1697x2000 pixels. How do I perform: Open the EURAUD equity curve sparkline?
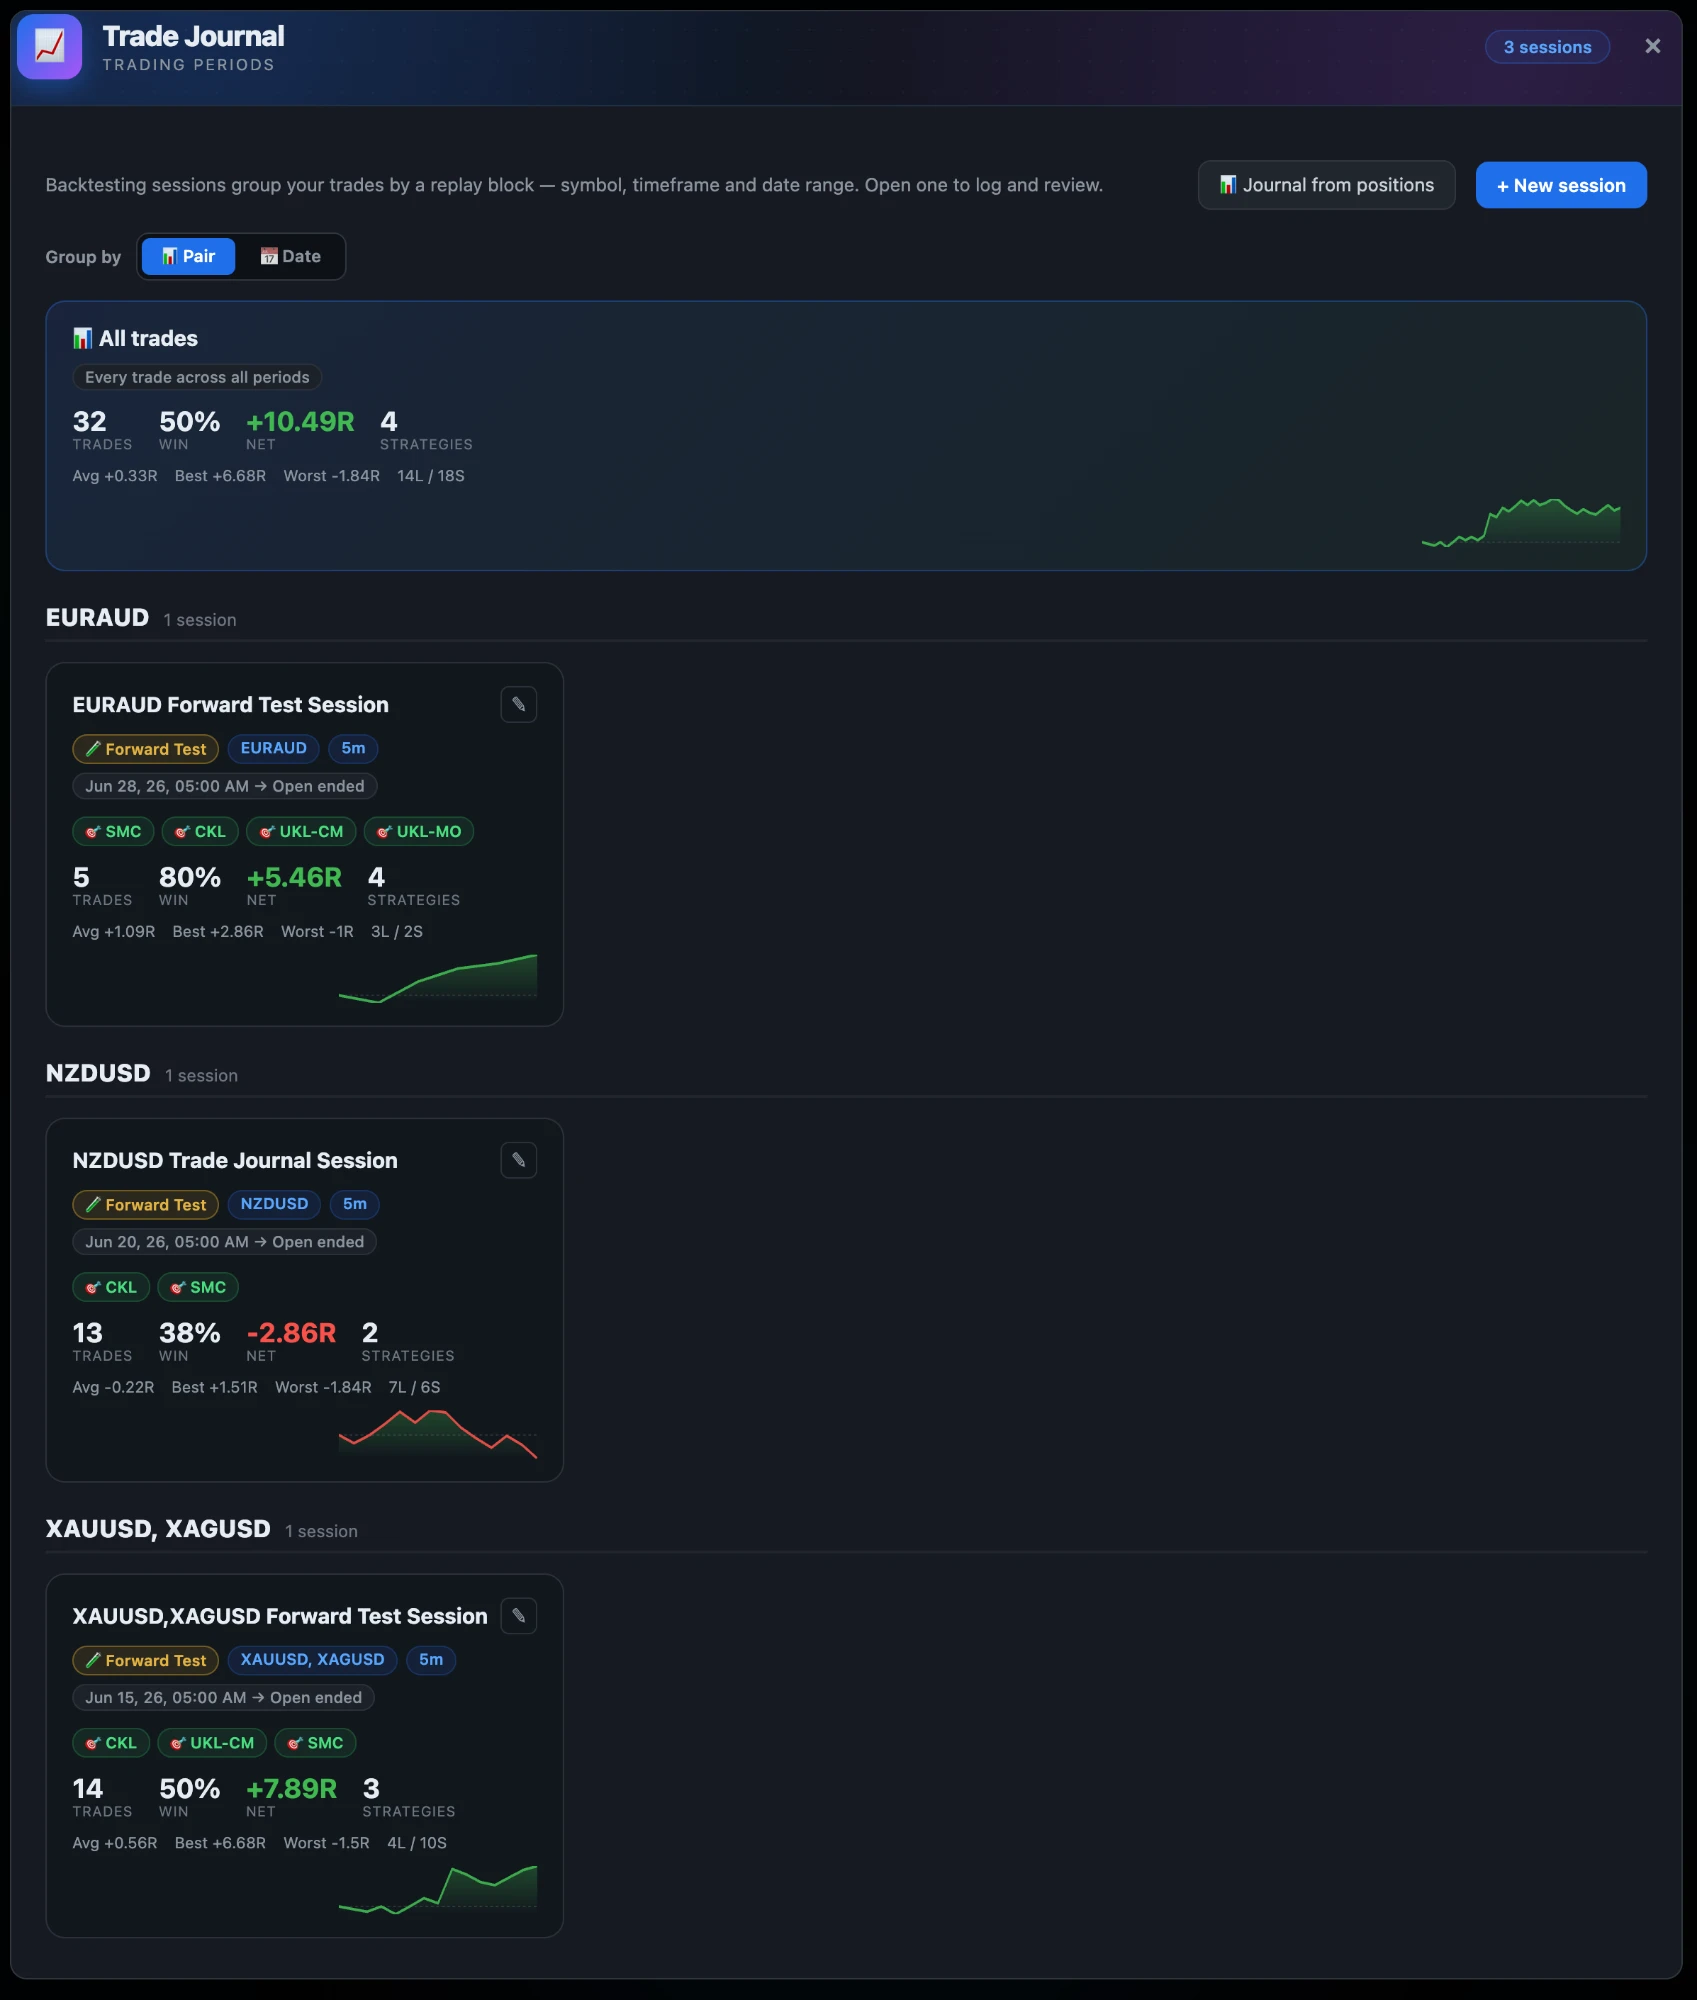[438, 977]
